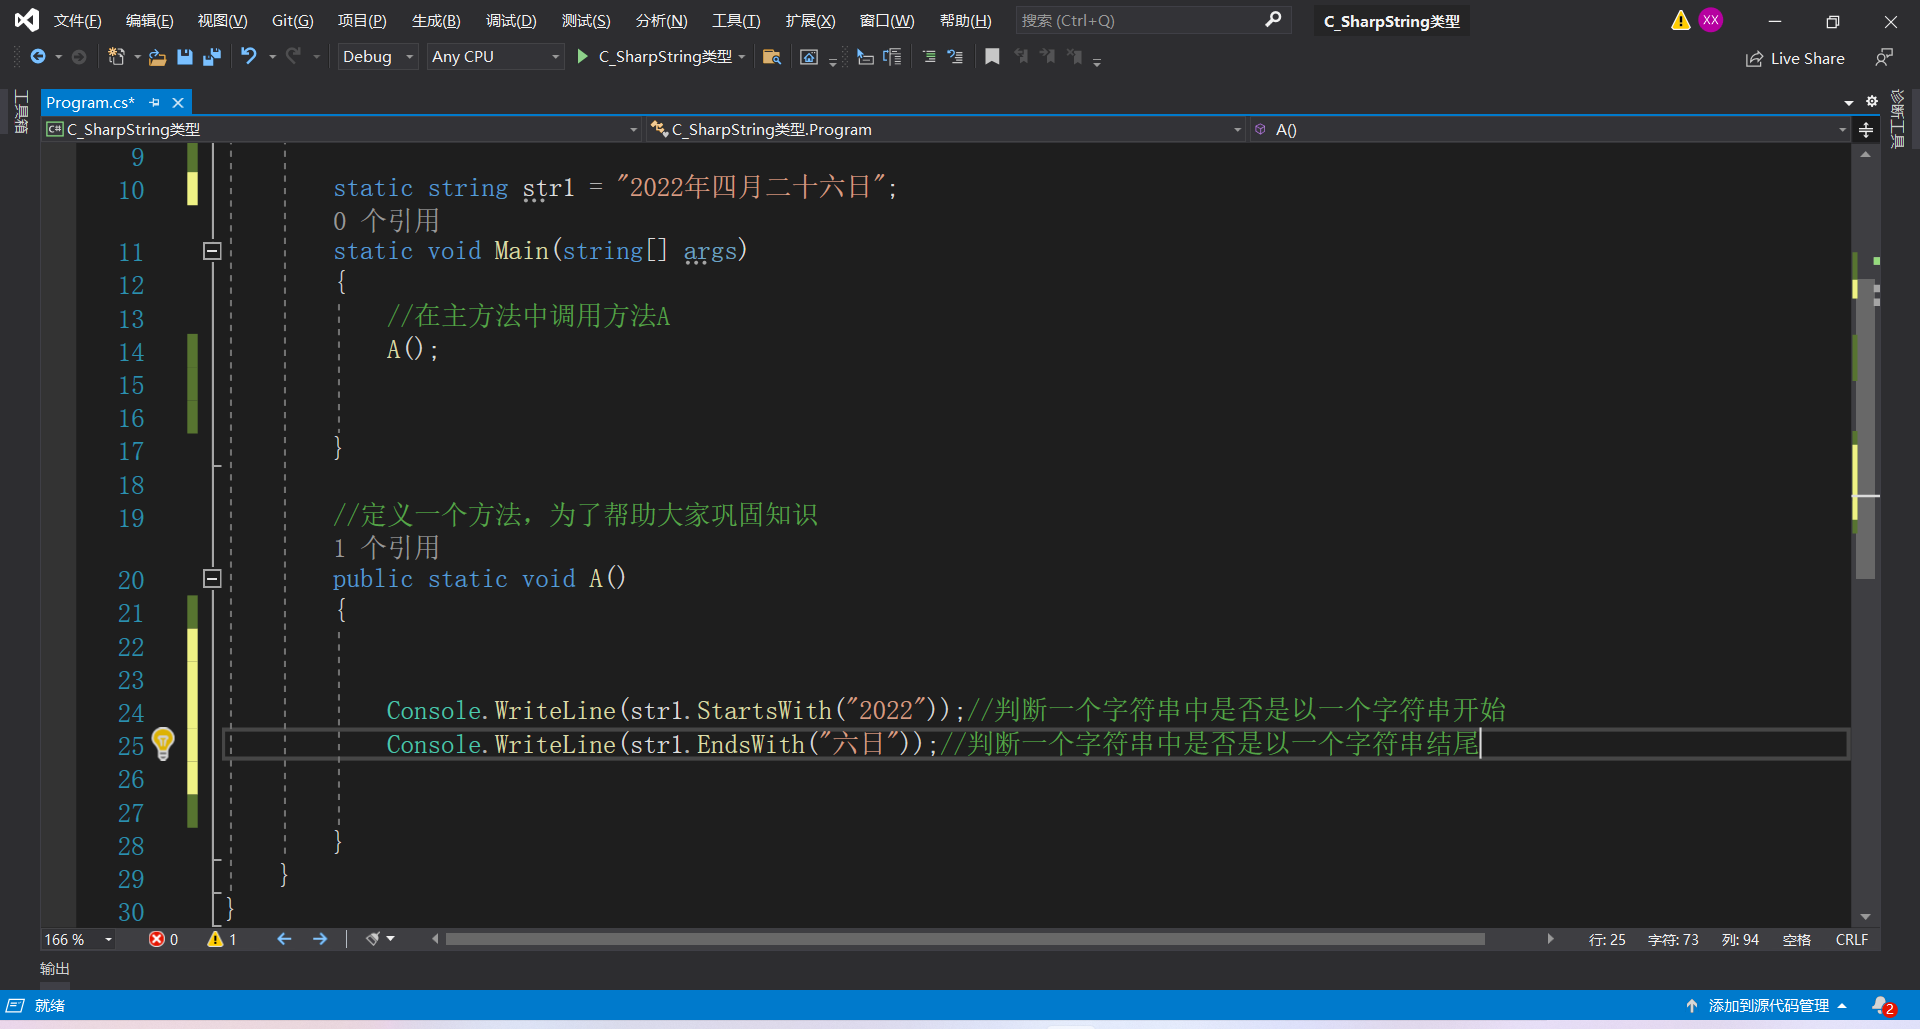Open the Git(G) menu

click(293, 21)
